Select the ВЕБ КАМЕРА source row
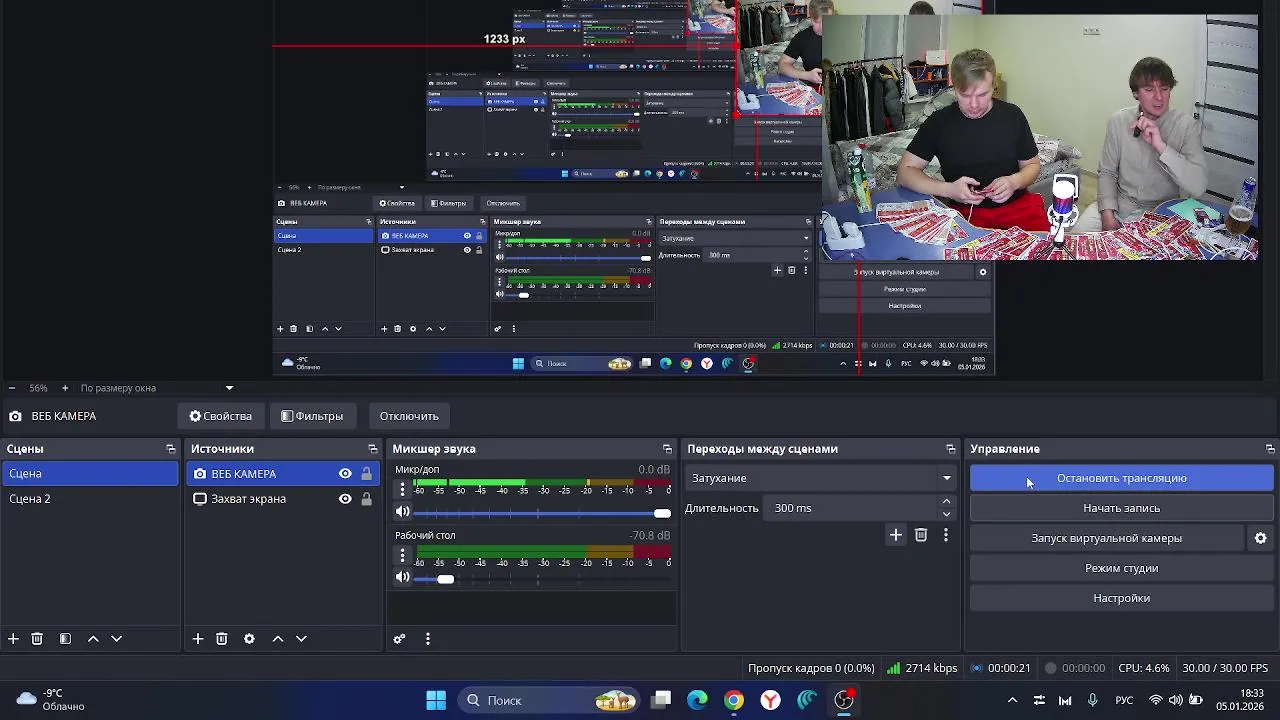 tap(283, 474)
